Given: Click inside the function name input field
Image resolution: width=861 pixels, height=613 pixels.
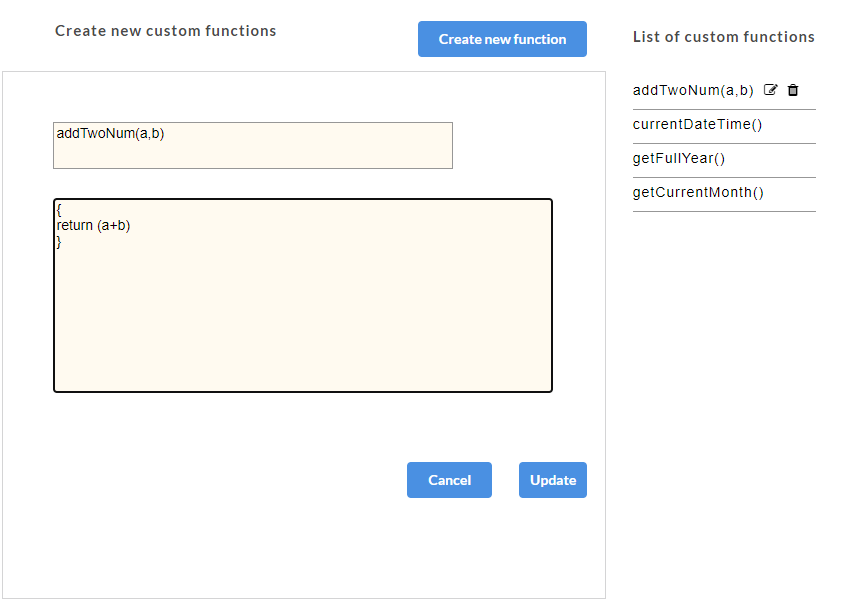Looking at the screenshot, I should 252,145.
